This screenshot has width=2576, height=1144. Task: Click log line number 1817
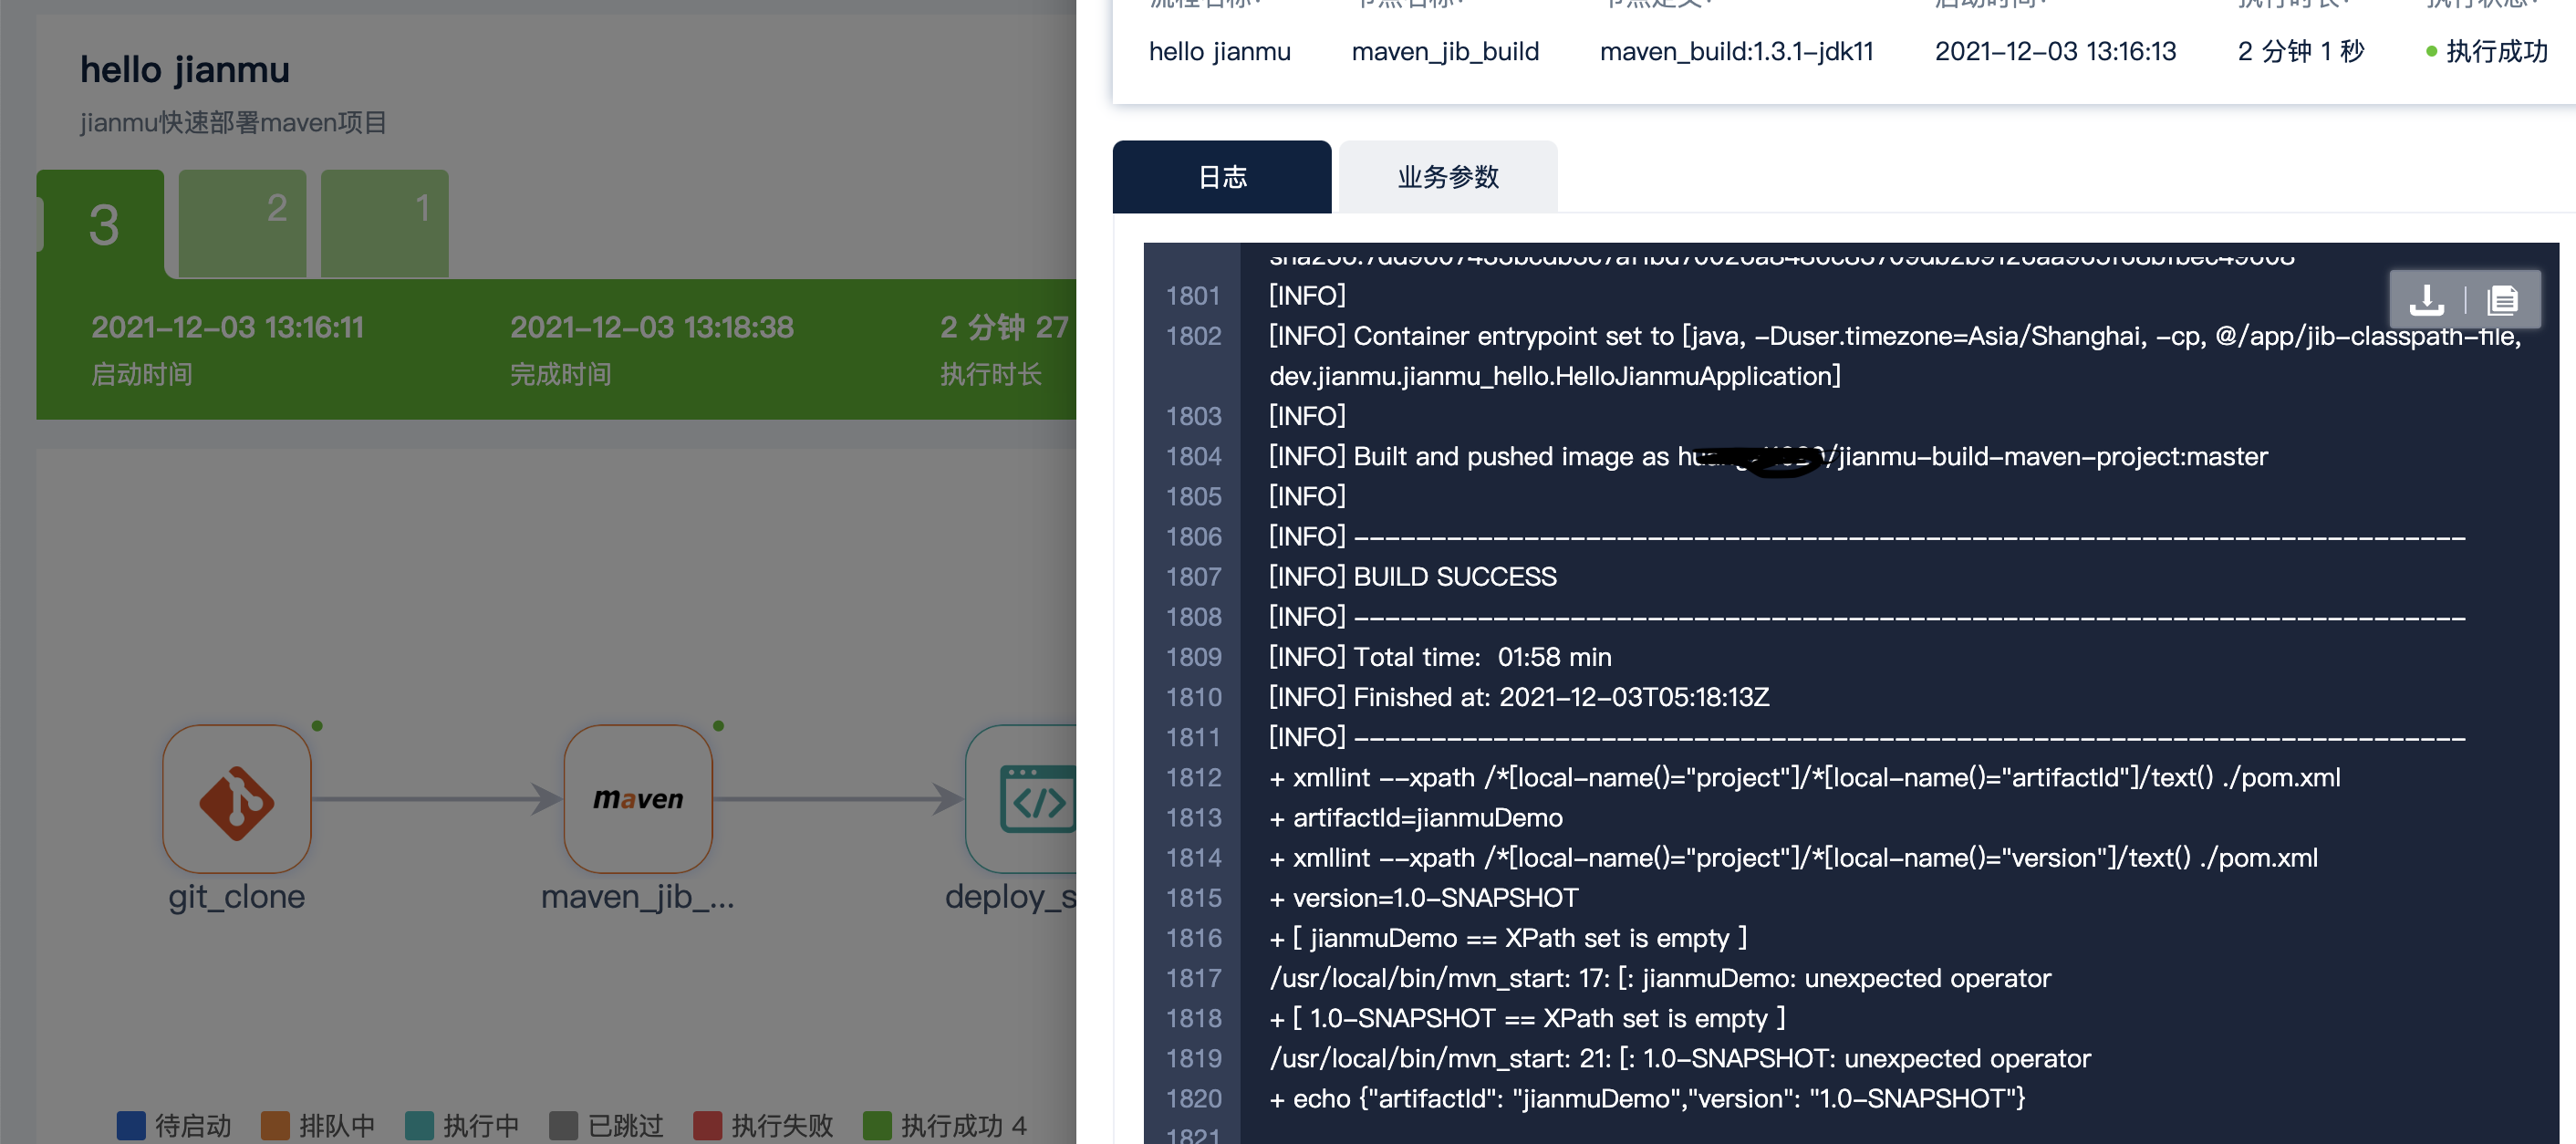point(1193,978)
